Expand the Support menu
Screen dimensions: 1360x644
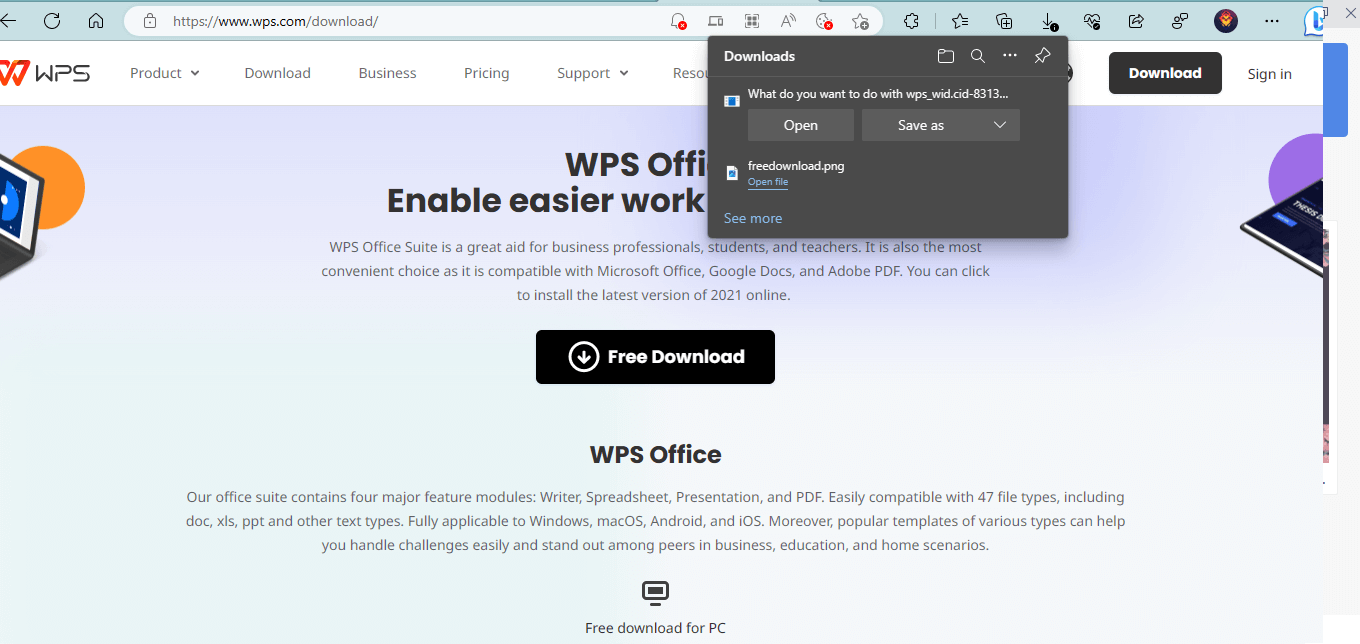(x=593, y=73)
